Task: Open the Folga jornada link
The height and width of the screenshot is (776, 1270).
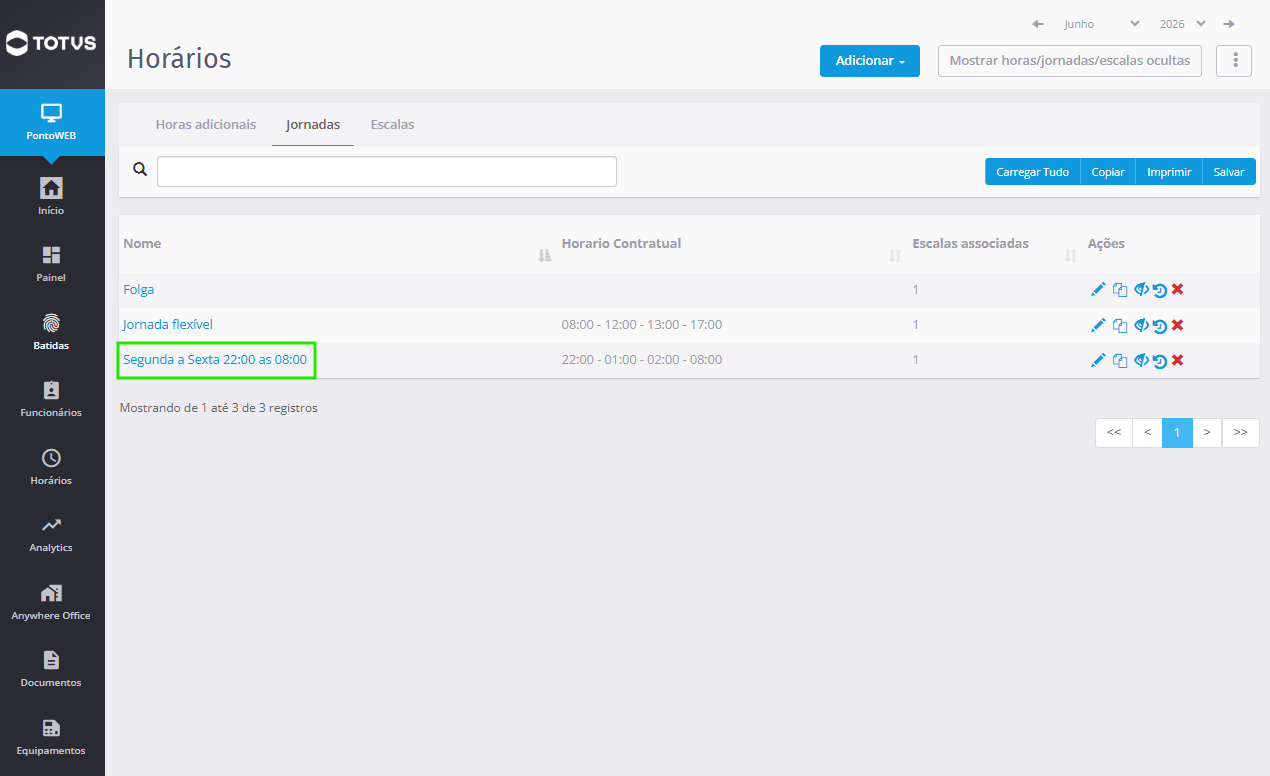Action: [139, 289]
